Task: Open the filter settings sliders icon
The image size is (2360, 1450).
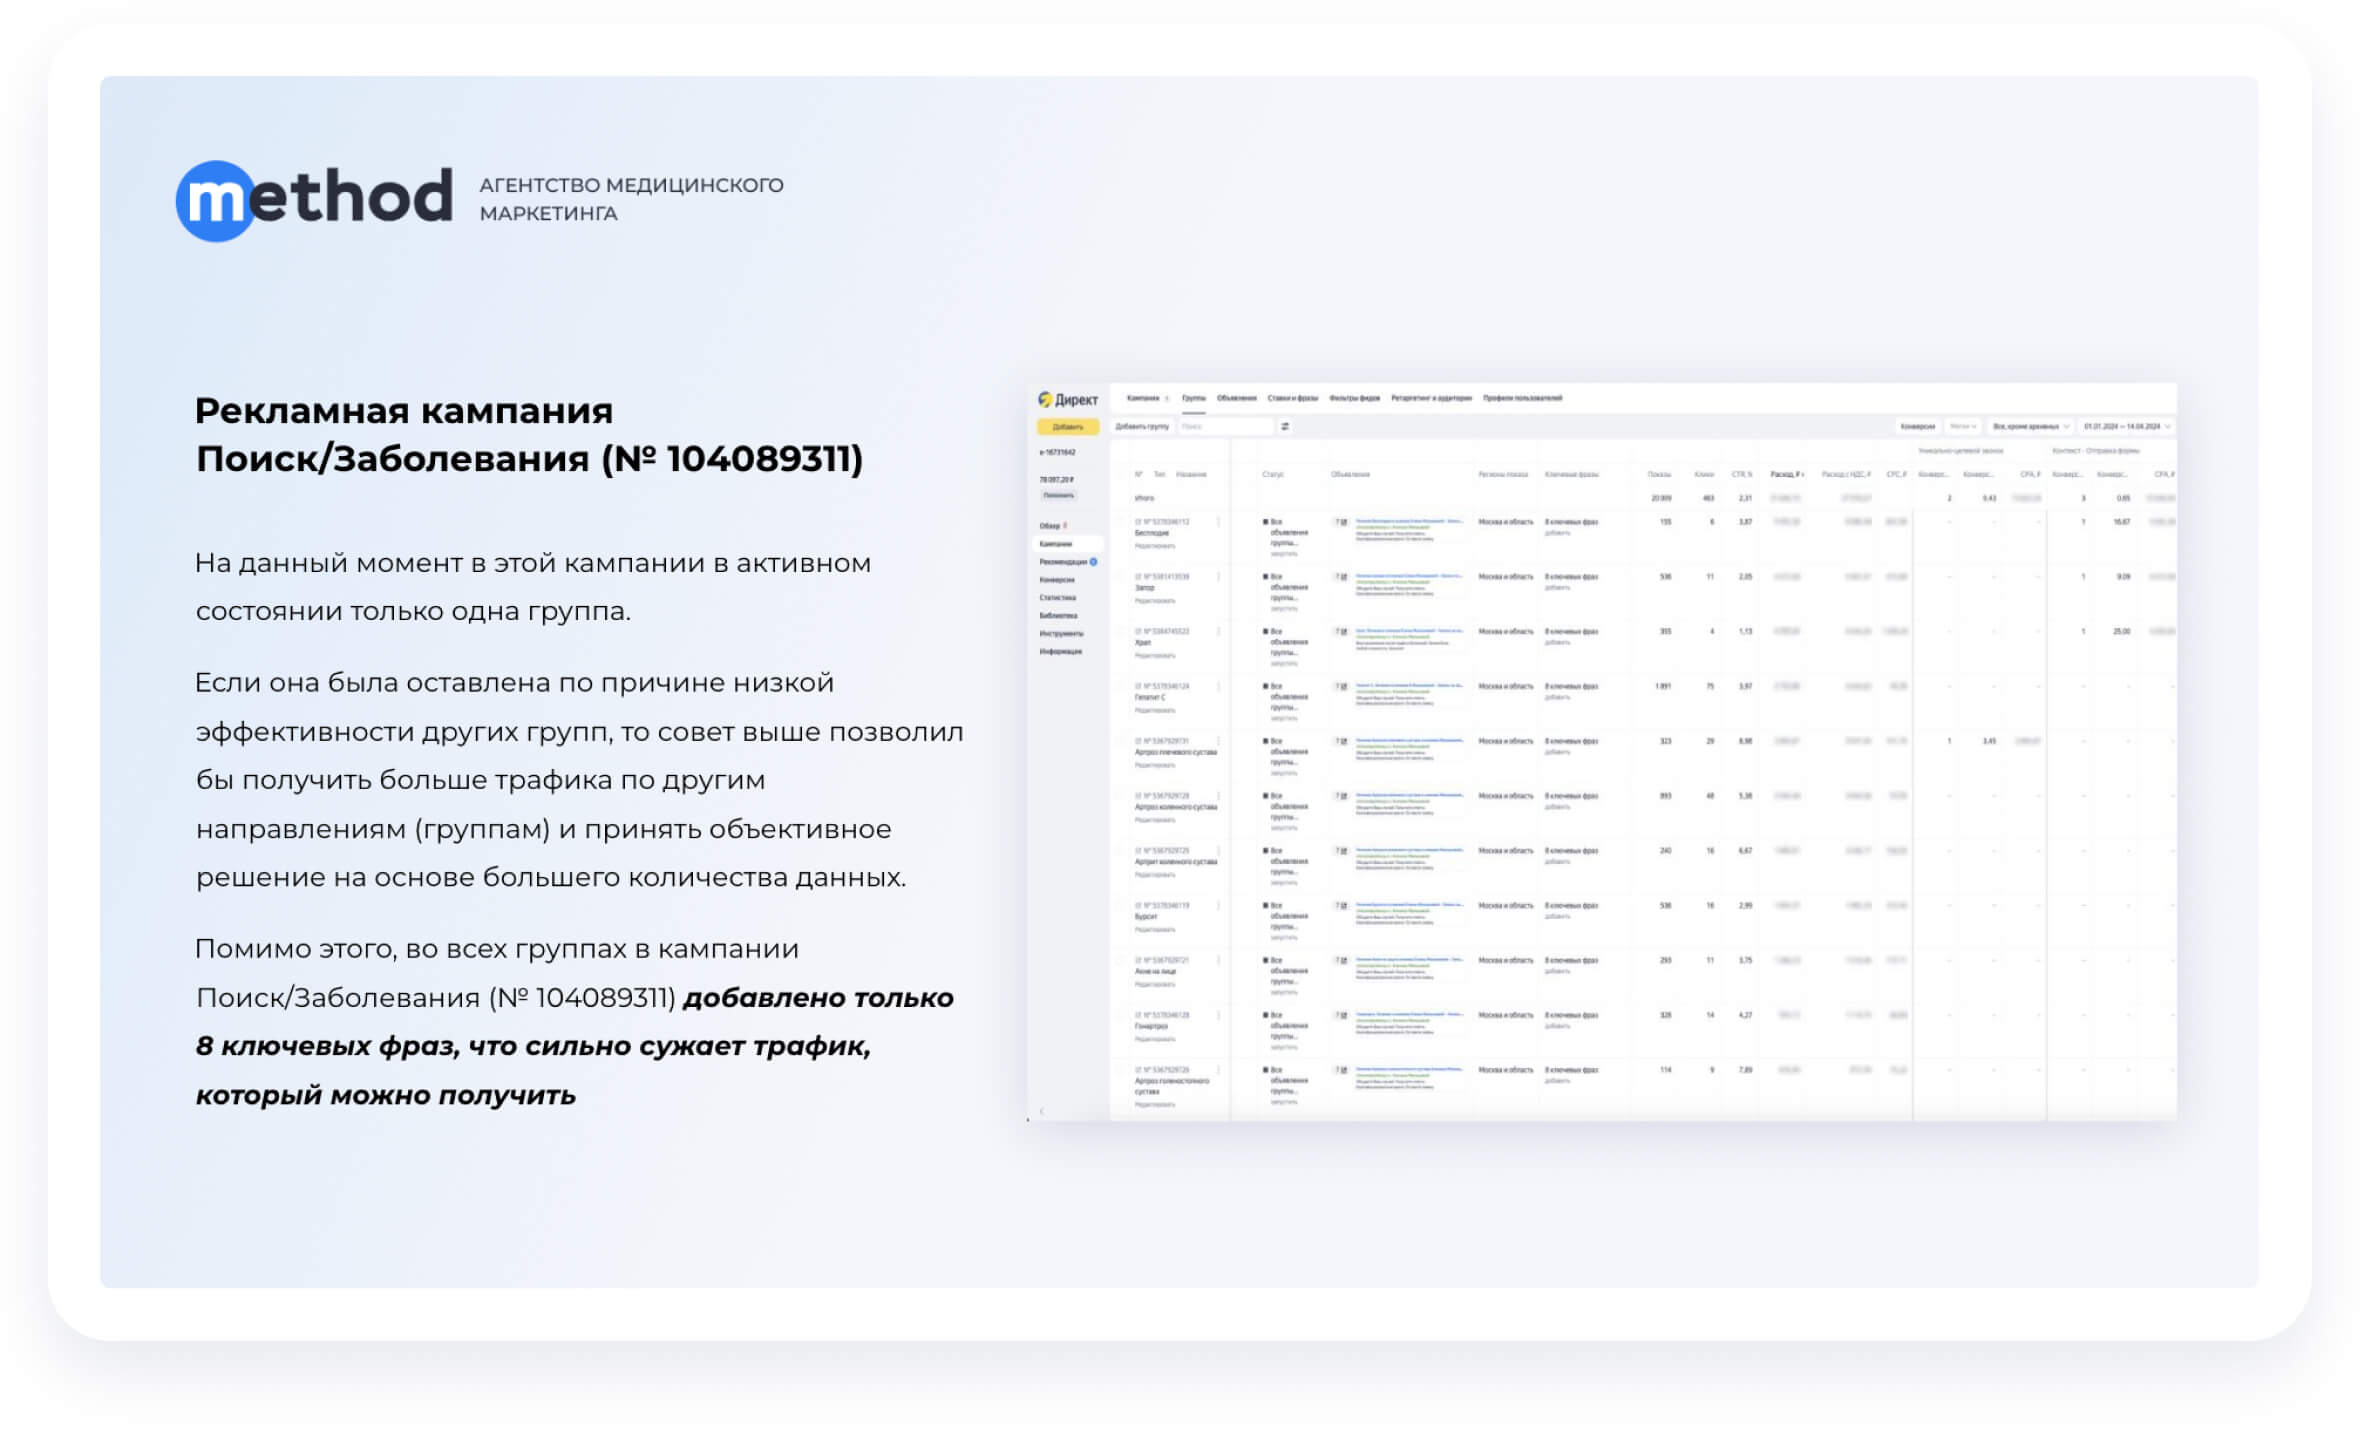Action: [1285, 427]
